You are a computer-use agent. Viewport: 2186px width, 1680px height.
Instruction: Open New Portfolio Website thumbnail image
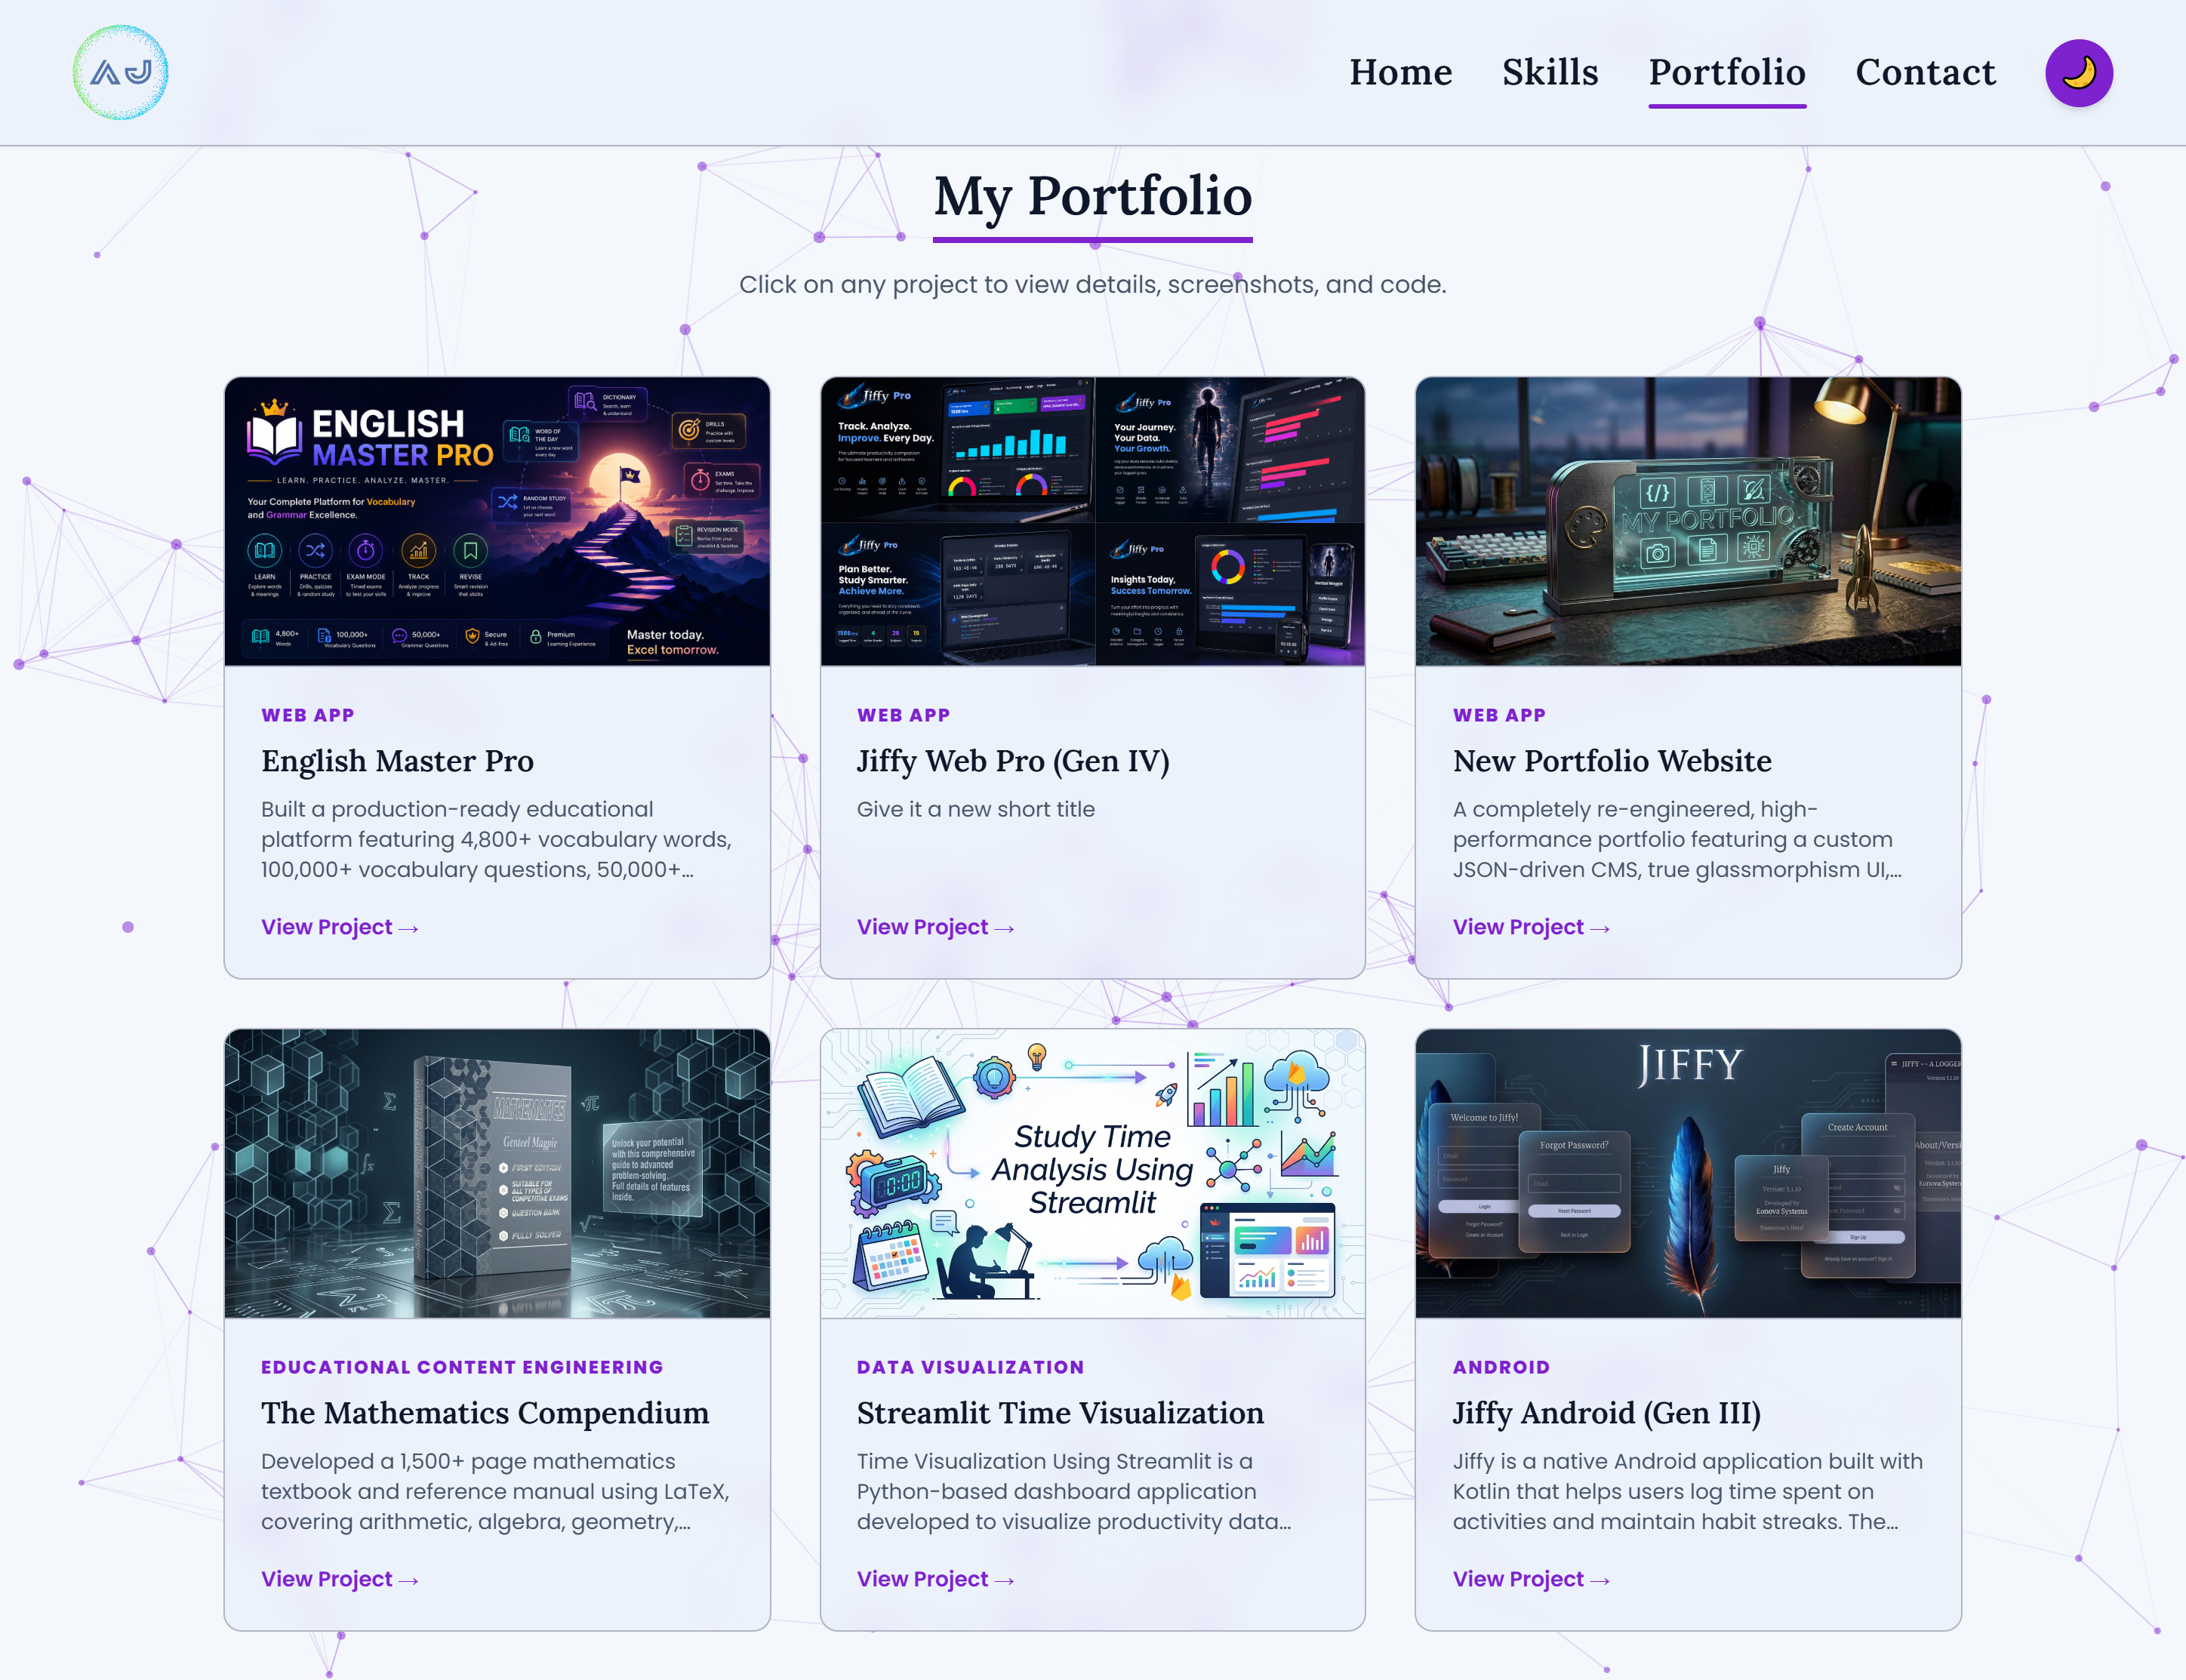tap(1688, 521)
